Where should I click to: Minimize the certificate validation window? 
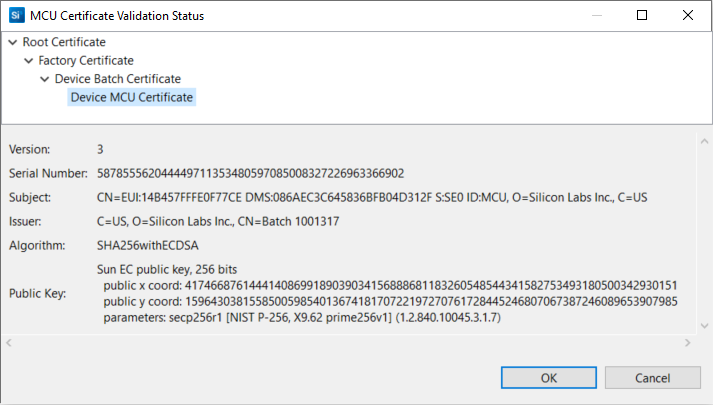[x=596, y=15]
